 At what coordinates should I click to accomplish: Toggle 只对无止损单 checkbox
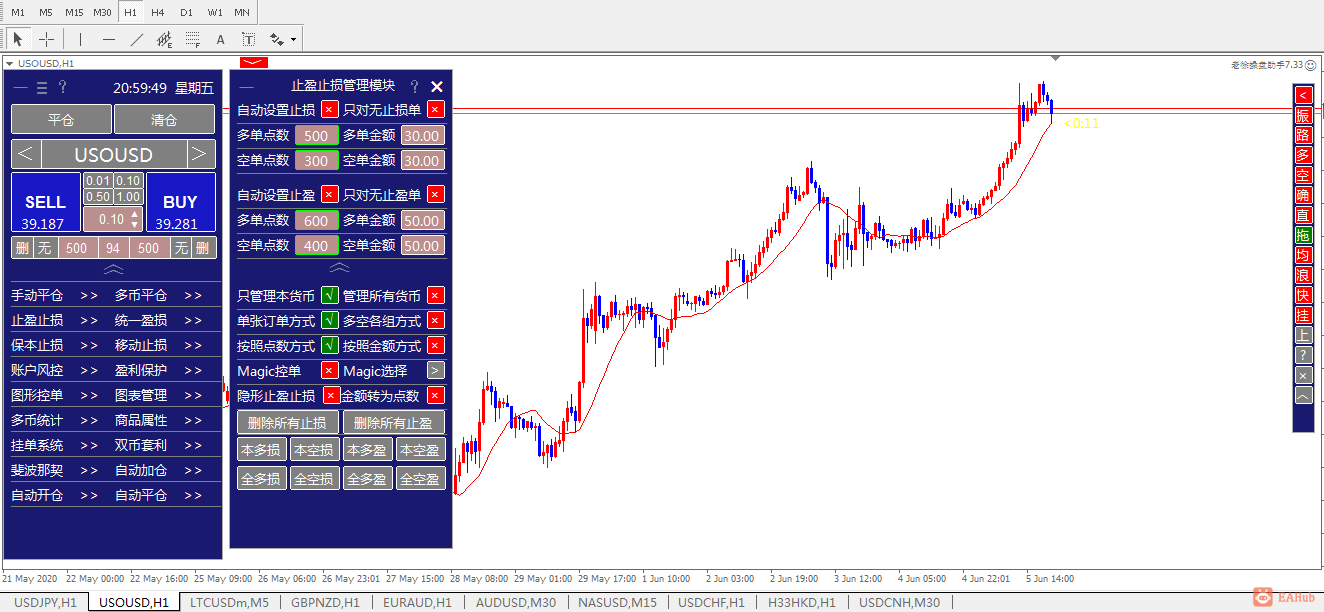436,110
